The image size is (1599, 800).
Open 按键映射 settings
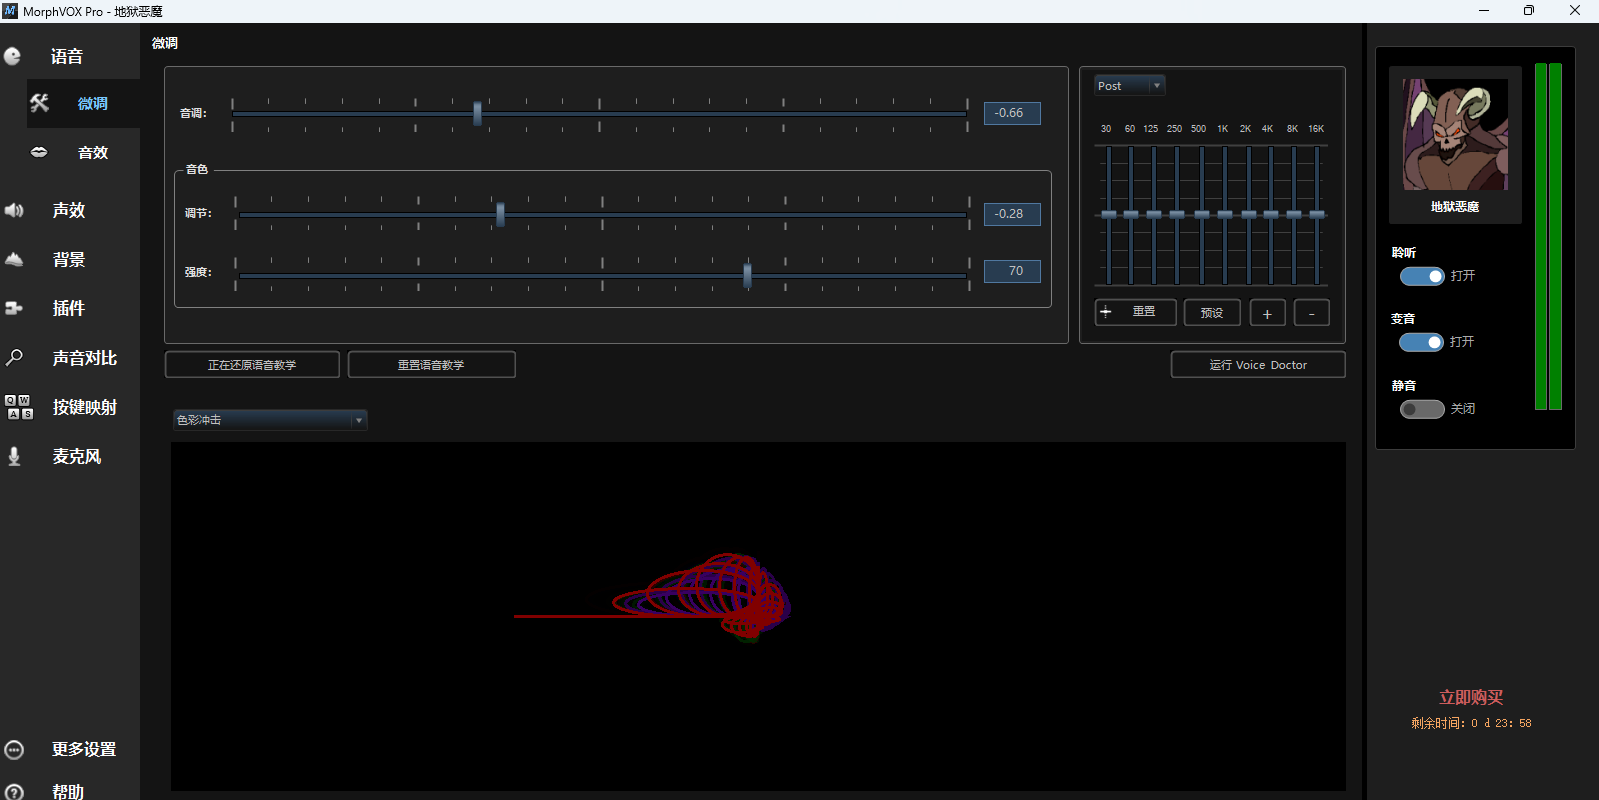[x=85, y=407]
